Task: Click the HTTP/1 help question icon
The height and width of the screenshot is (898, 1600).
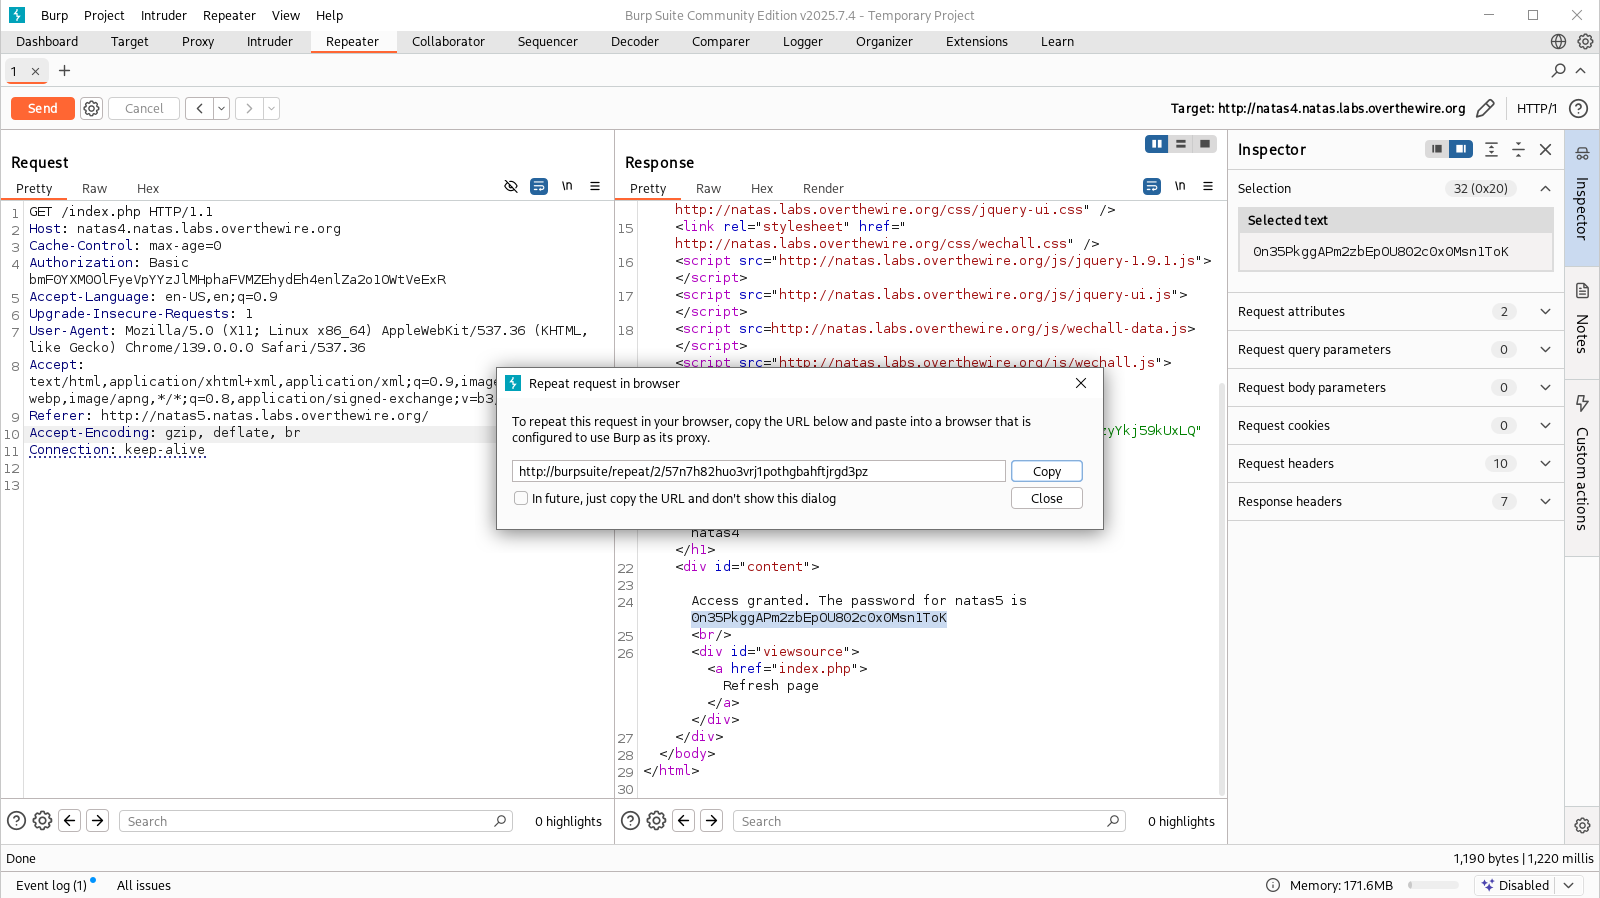Action: (x=1578, y=108)
